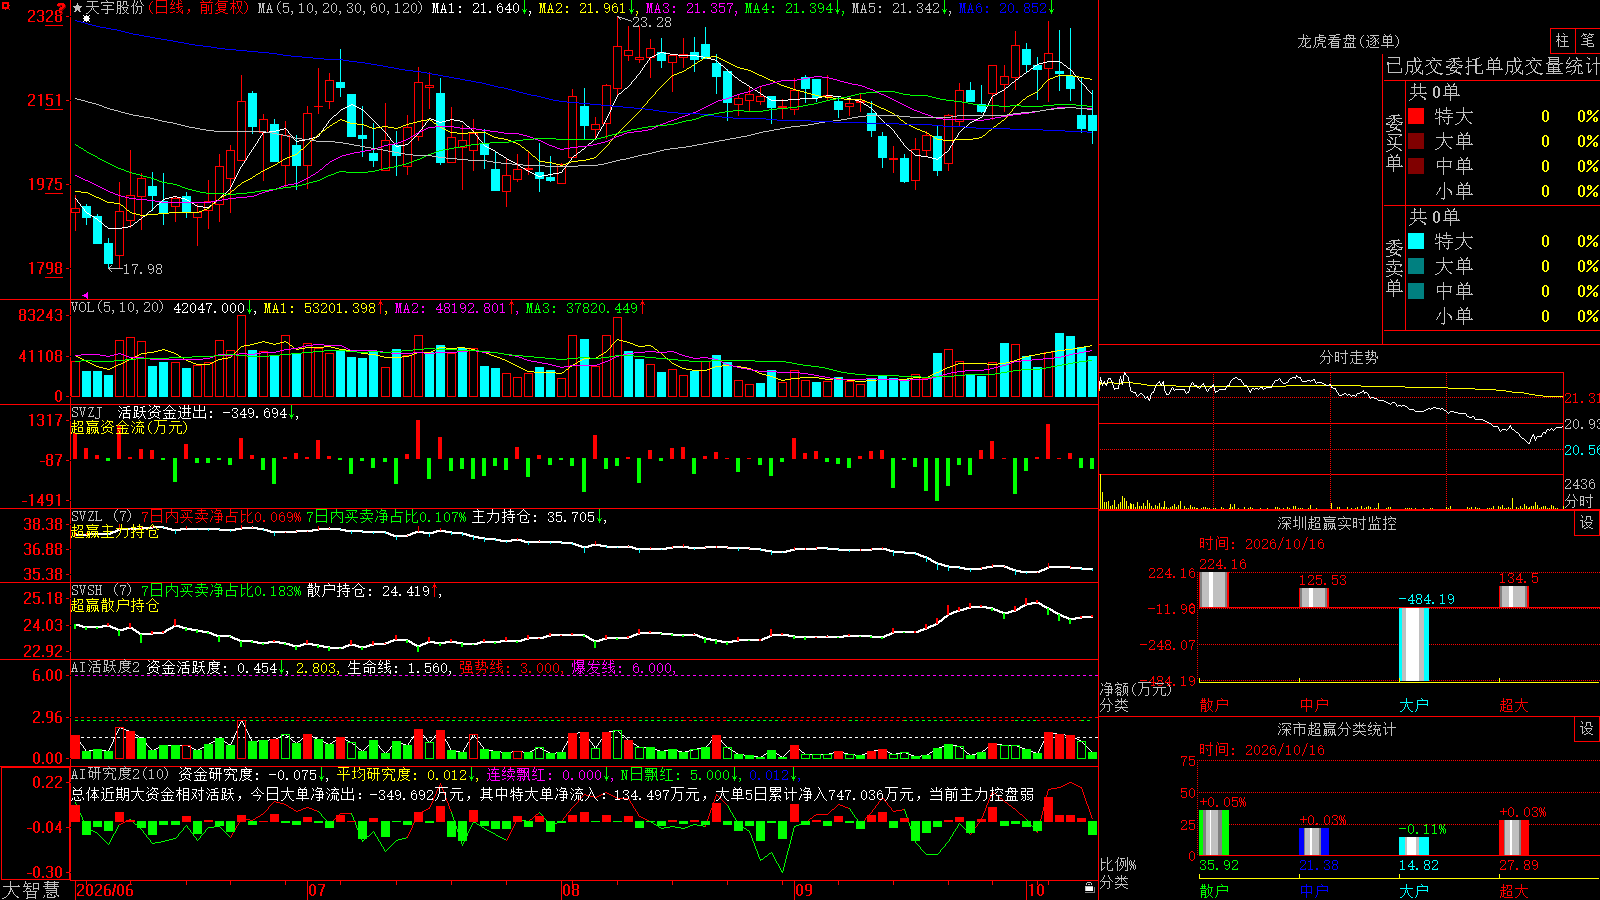Click the dark red 大单 buy swatch

(x=1416, y=141)
